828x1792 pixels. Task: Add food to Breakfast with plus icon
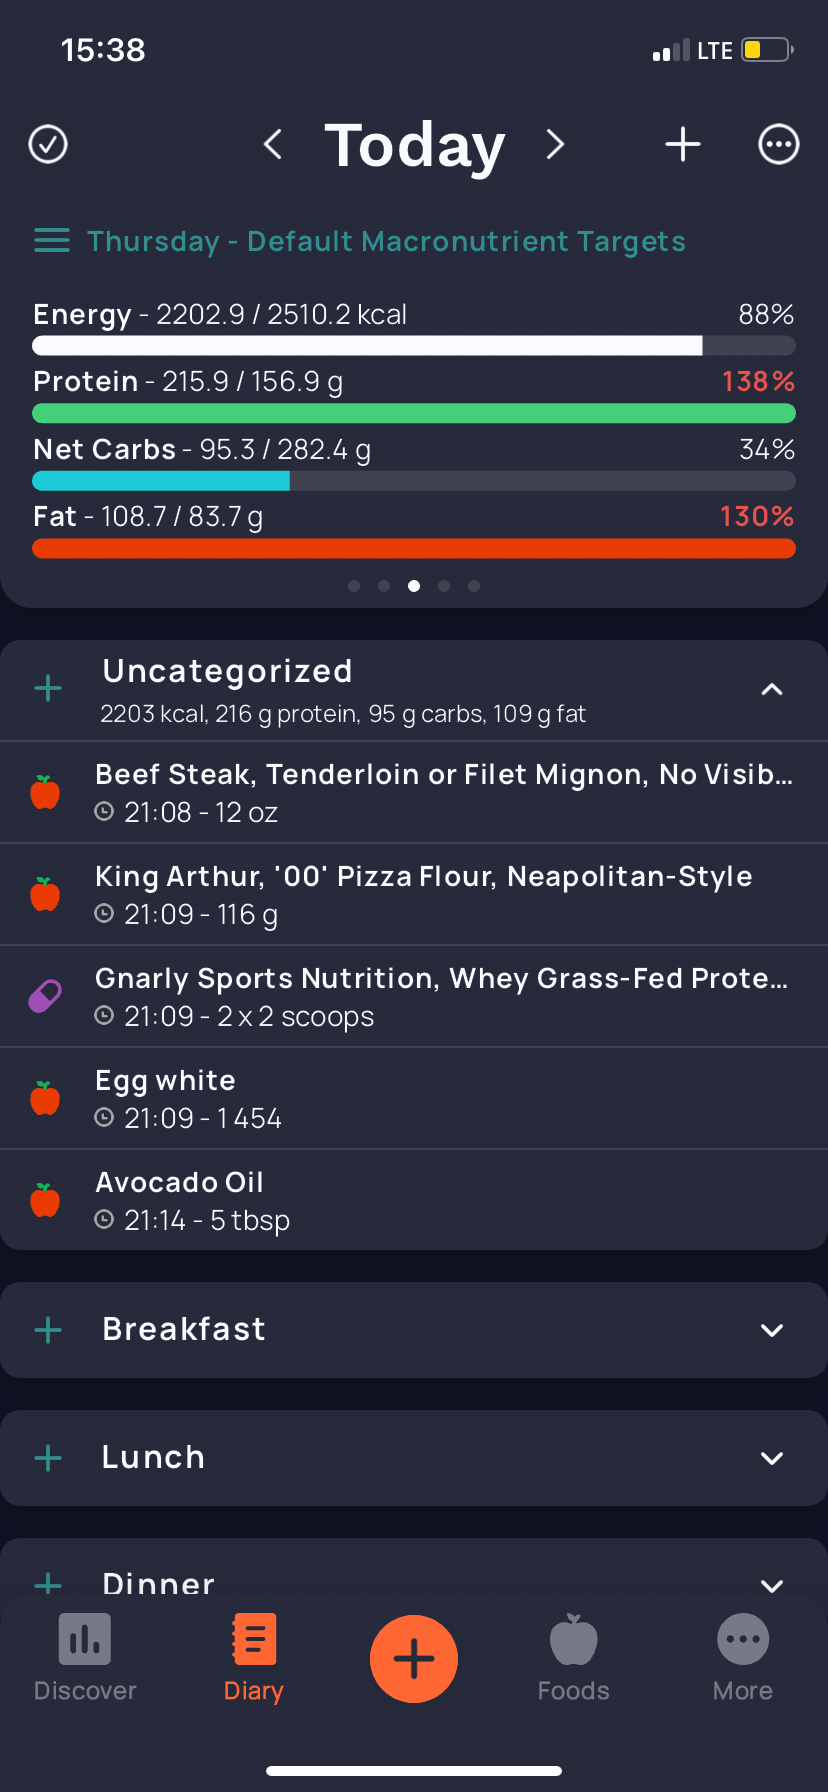coord(48,1330)
